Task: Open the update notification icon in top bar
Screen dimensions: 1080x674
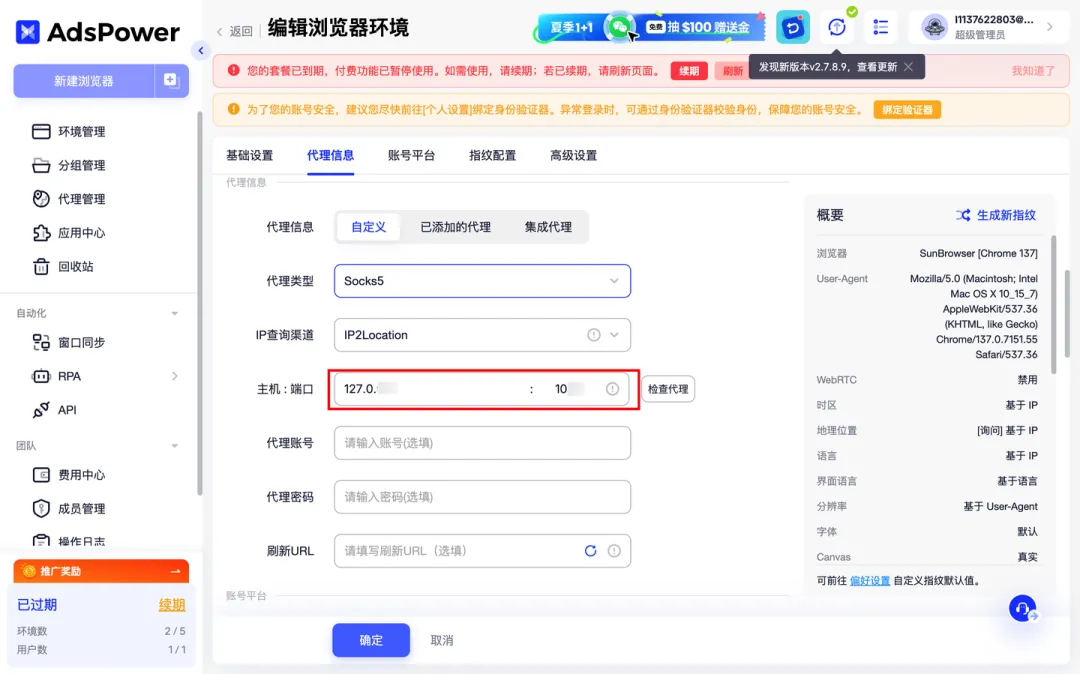Action: coord(837,27)
